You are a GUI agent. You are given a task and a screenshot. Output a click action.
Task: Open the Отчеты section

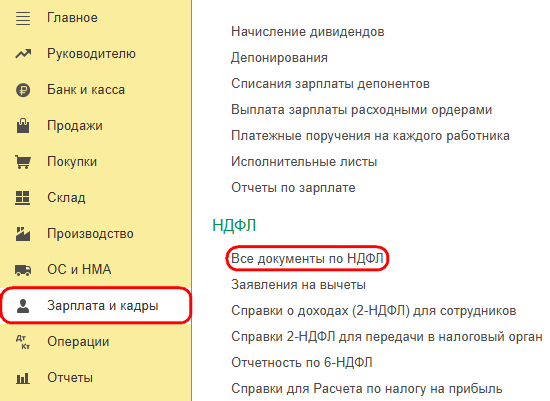point(70,378)
